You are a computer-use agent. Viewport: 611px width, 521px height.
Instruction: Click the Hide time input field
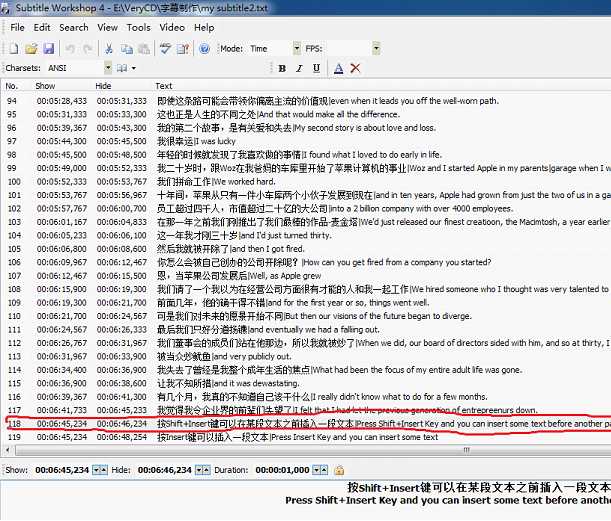coord(165,470)
